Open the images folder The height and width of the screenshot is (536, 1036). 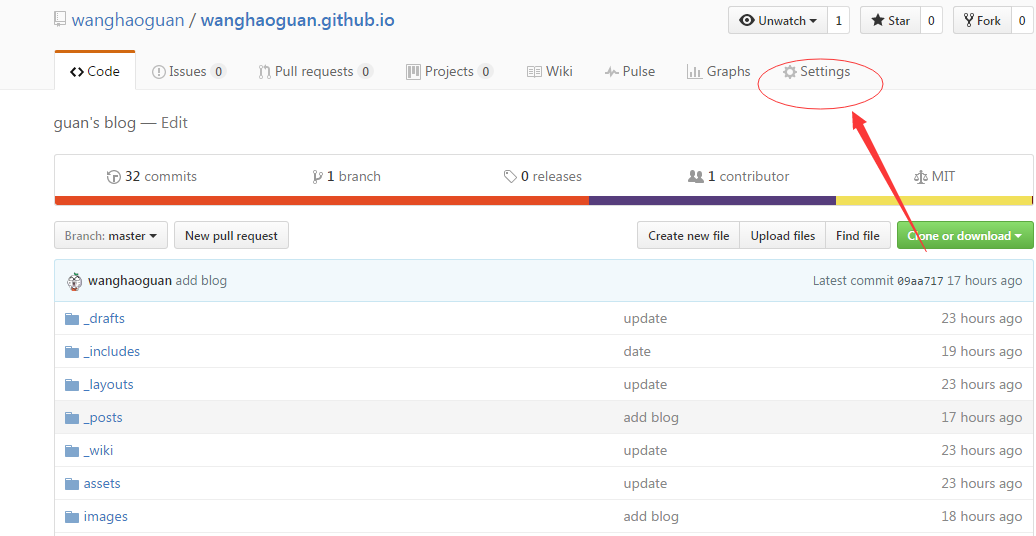[106, 517]
